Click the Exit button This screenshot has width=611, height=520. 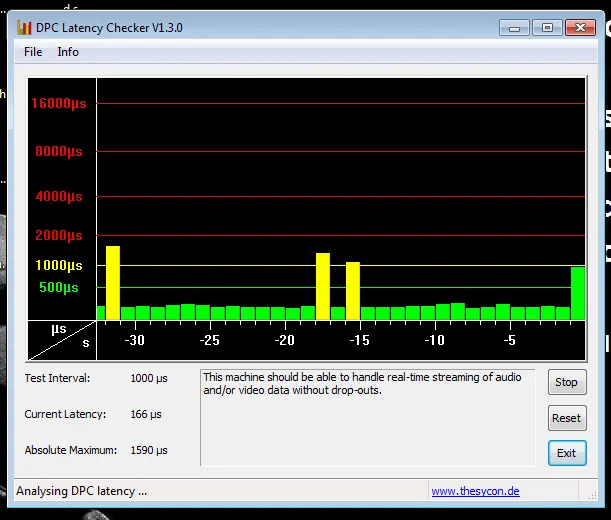click(x=566, y=453)
